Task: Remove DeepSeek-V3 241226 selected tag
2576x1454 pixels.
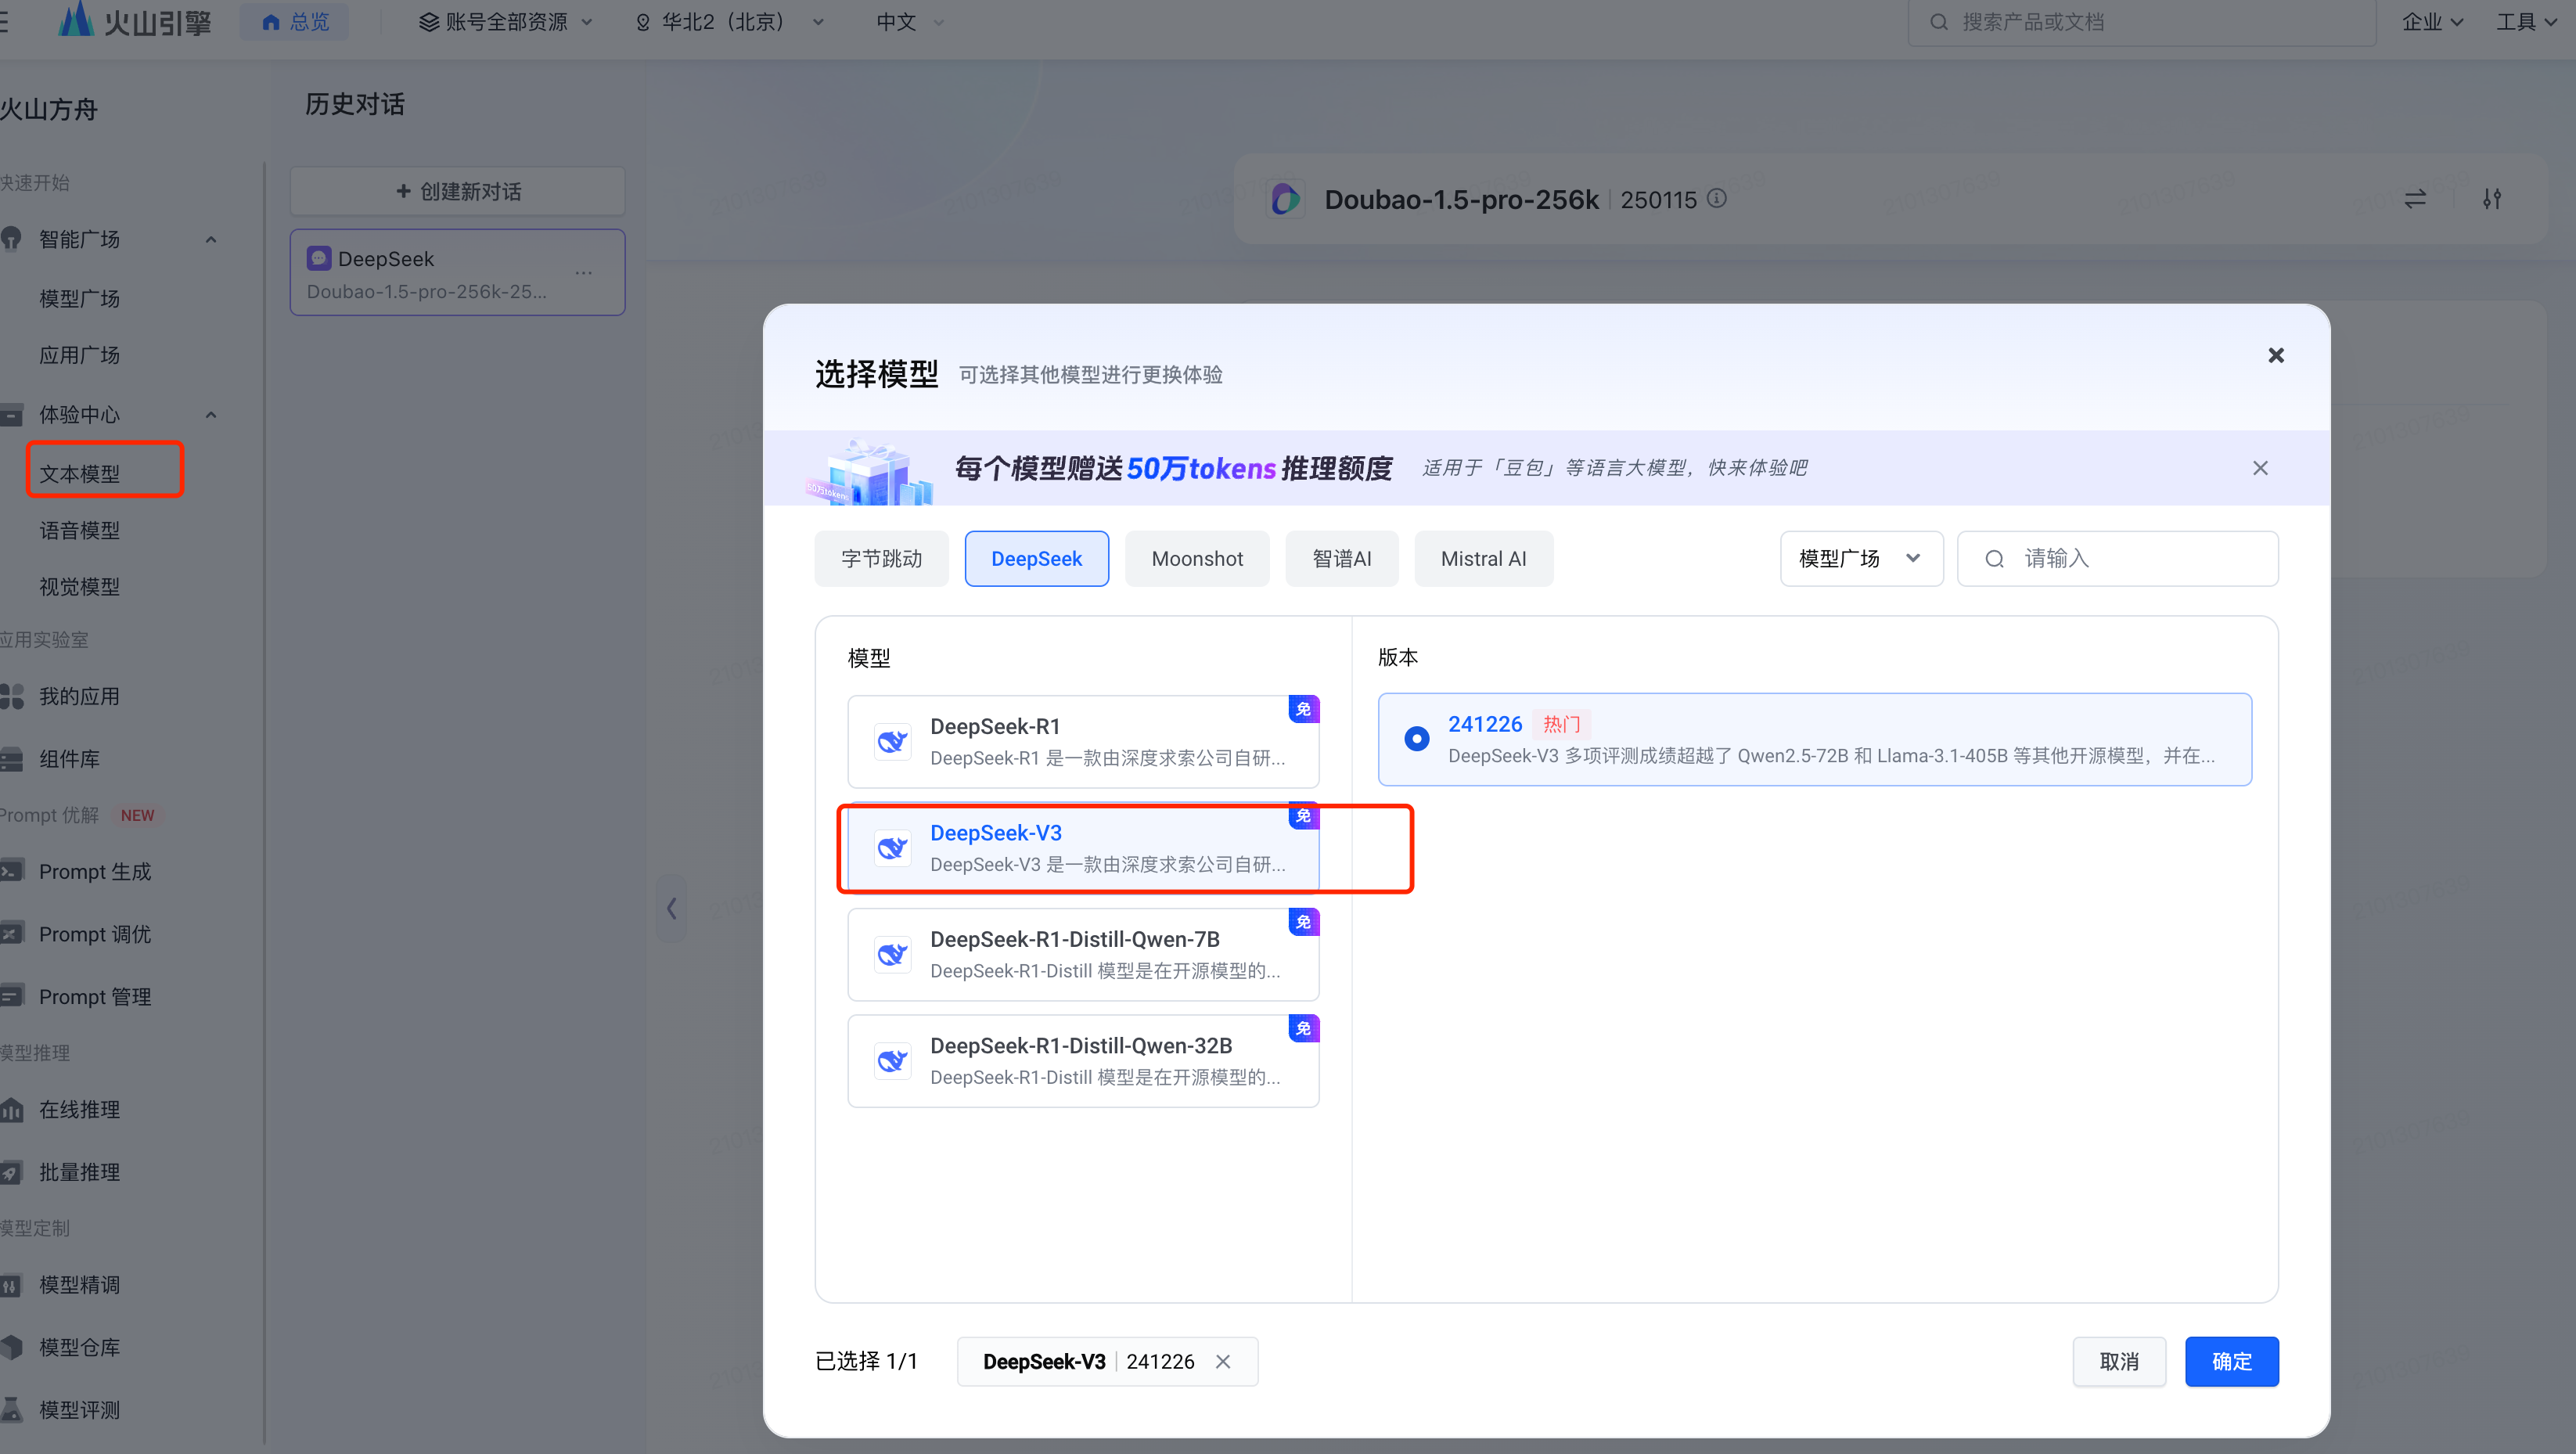Action: [x=1225, y=1360]
